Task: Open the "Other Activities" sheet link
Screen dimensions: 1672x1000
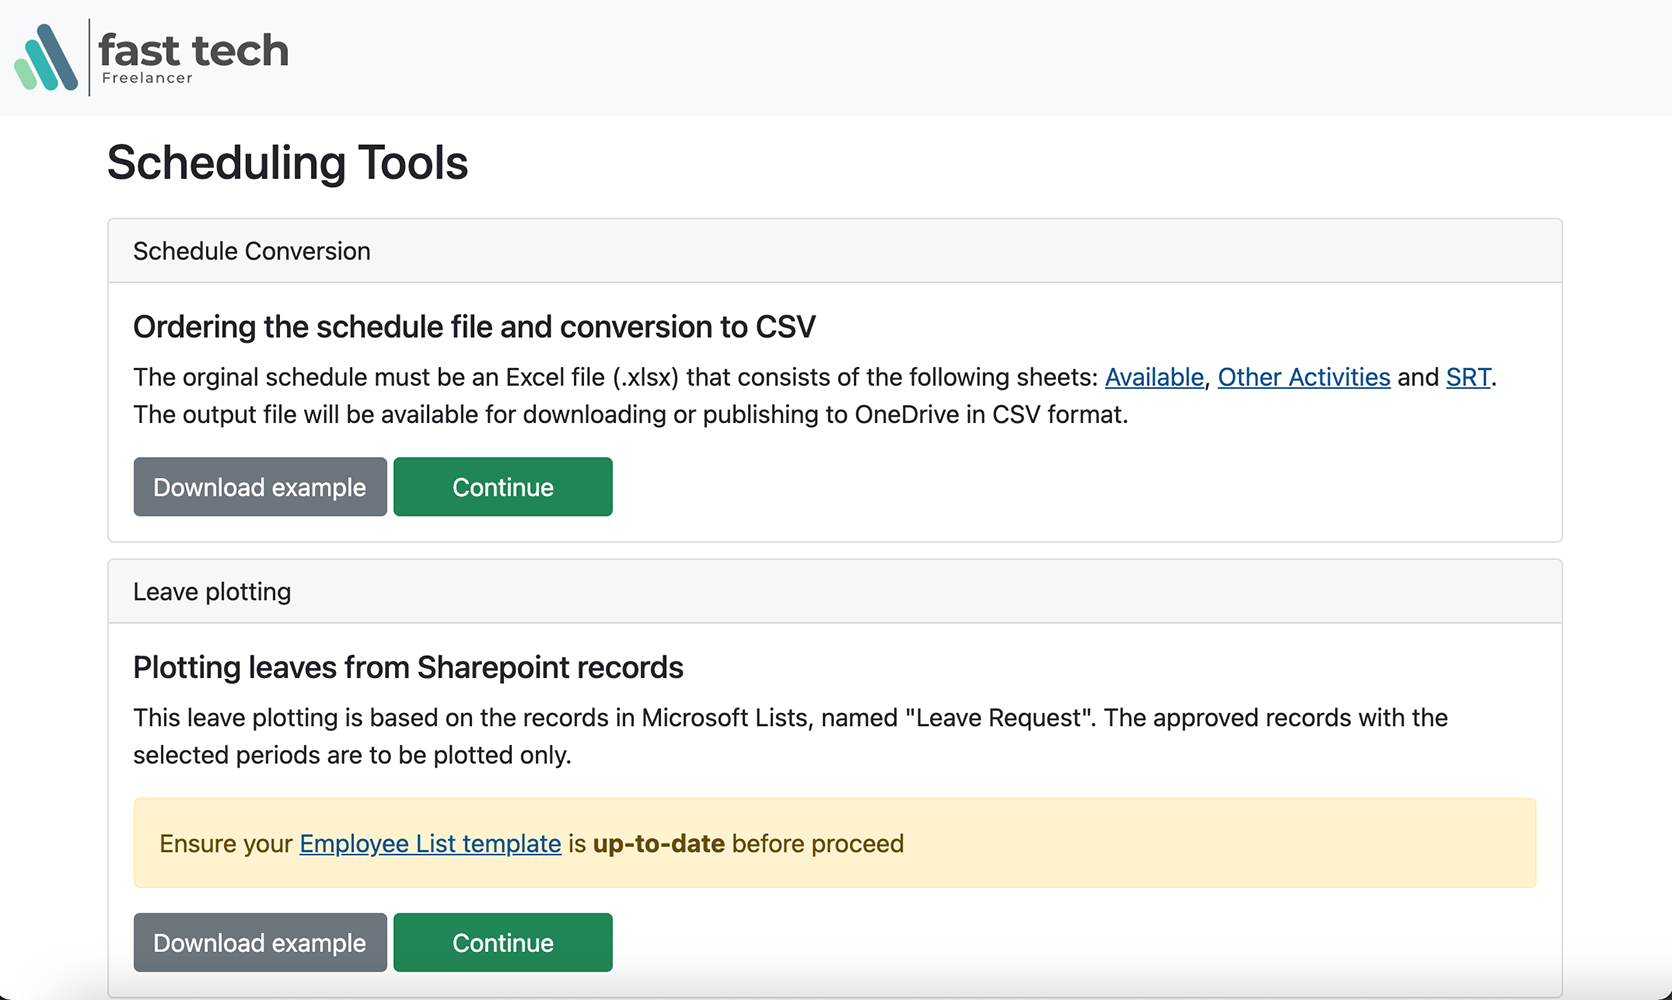Action: pyautogui.click(x=1303, y=377)
